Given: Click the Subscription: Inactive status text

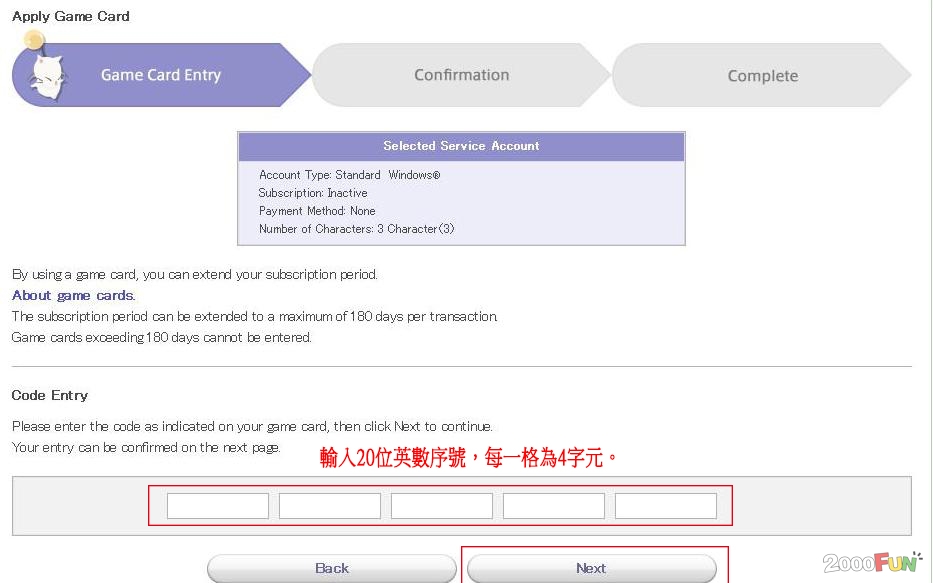Looking at the screenshot, I should tap(313, 193).
